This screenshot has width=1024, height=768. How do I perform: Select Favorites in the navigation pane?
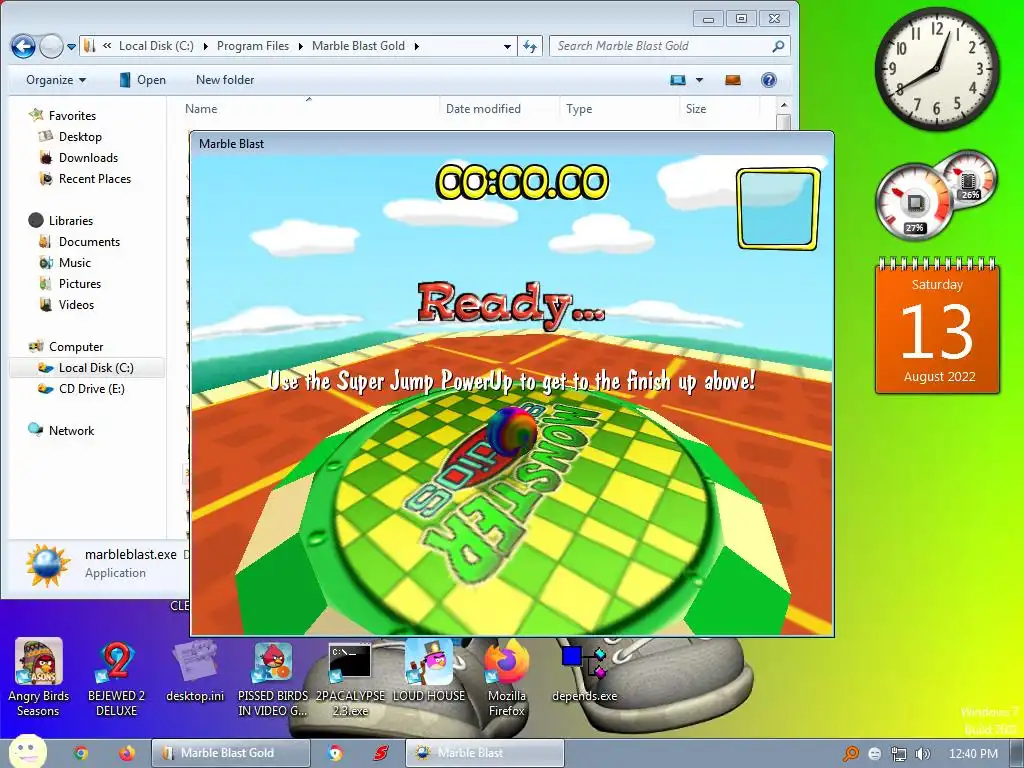tap(72, 116)
